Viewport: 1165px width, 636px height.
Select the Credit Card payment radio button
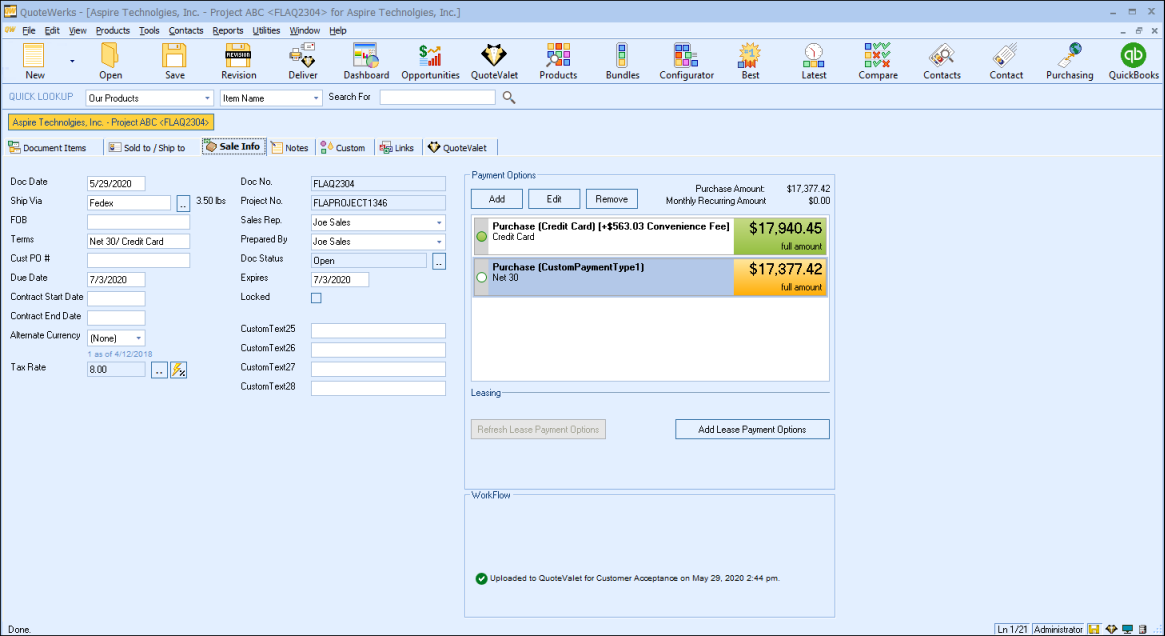coord(482,237)
